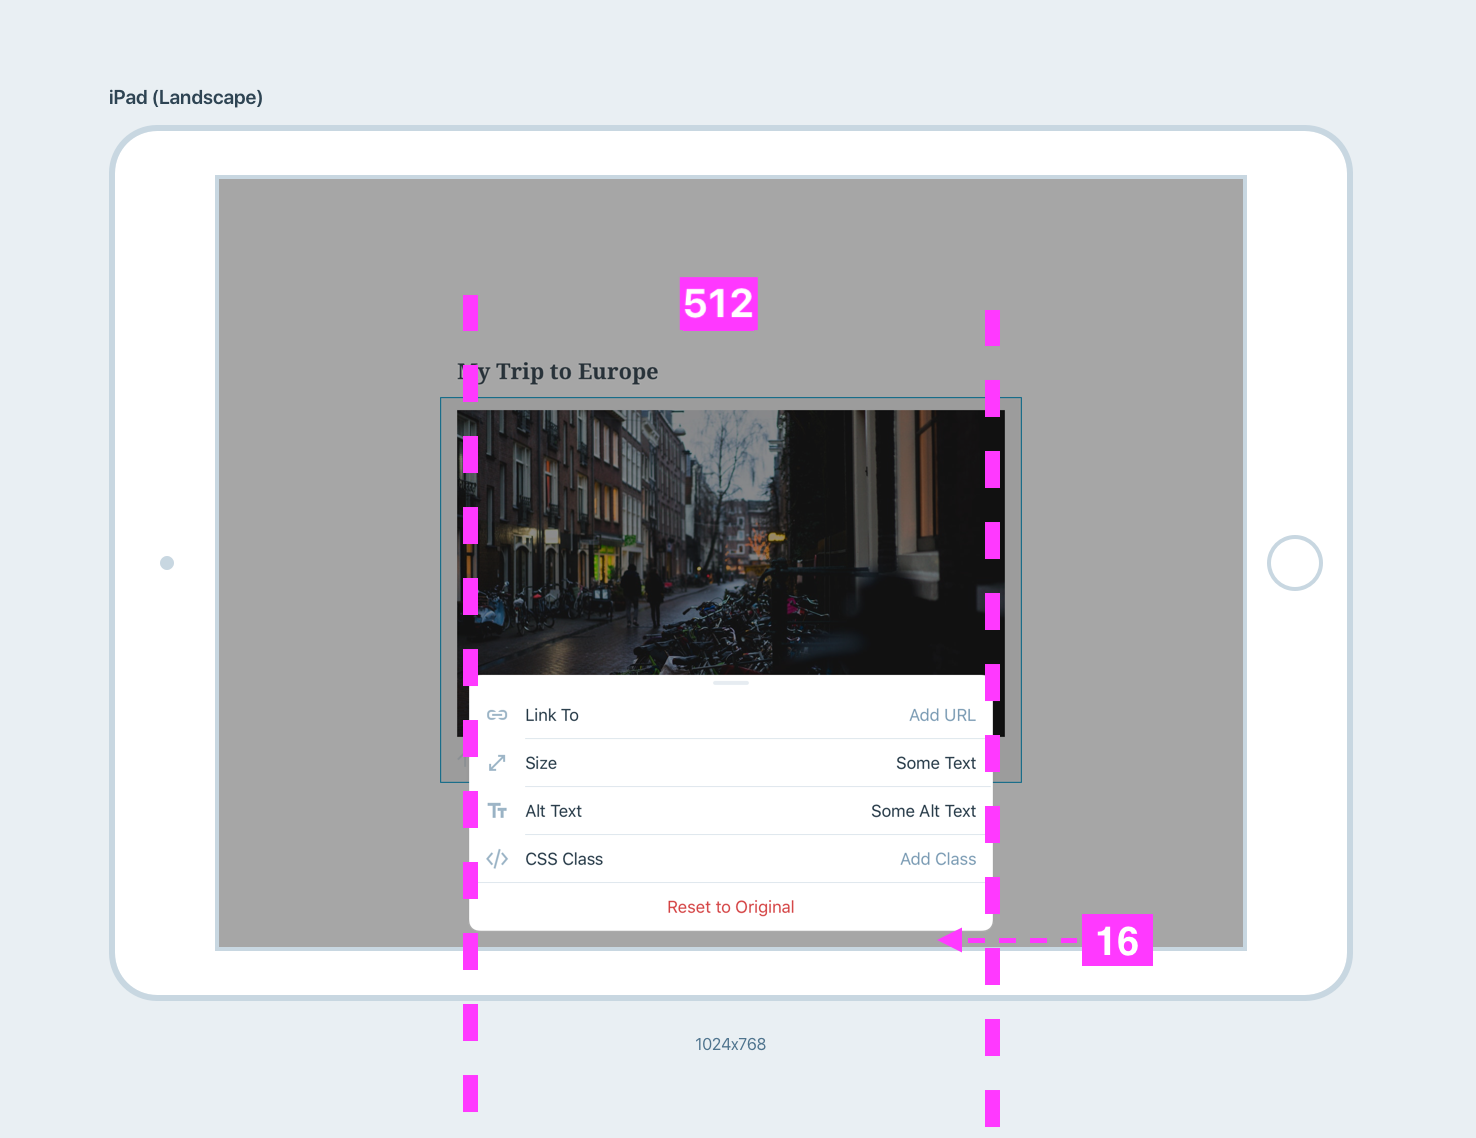The width and height of the screenshot is (1476, 1138).
Task: Click the iPad front camera dot
Action: point(167,563)
